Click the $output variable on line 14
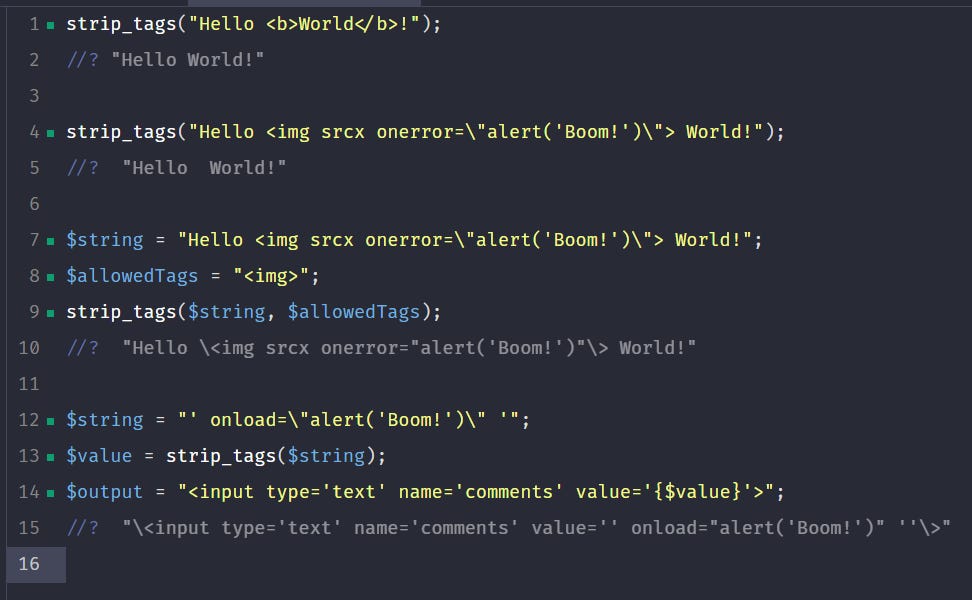Screen dimensions: 972x600 [x=104, y=492]
